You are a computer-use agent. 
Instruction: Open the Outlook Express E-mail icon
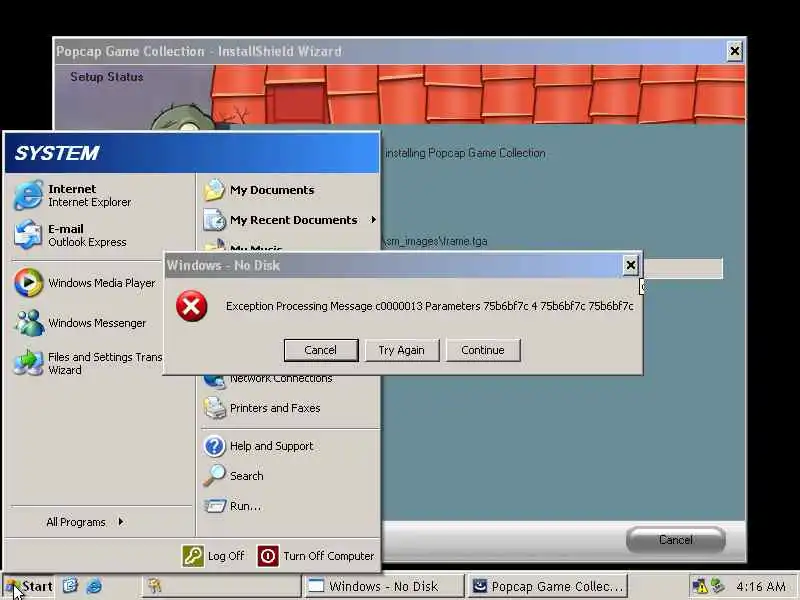[28, 235]
